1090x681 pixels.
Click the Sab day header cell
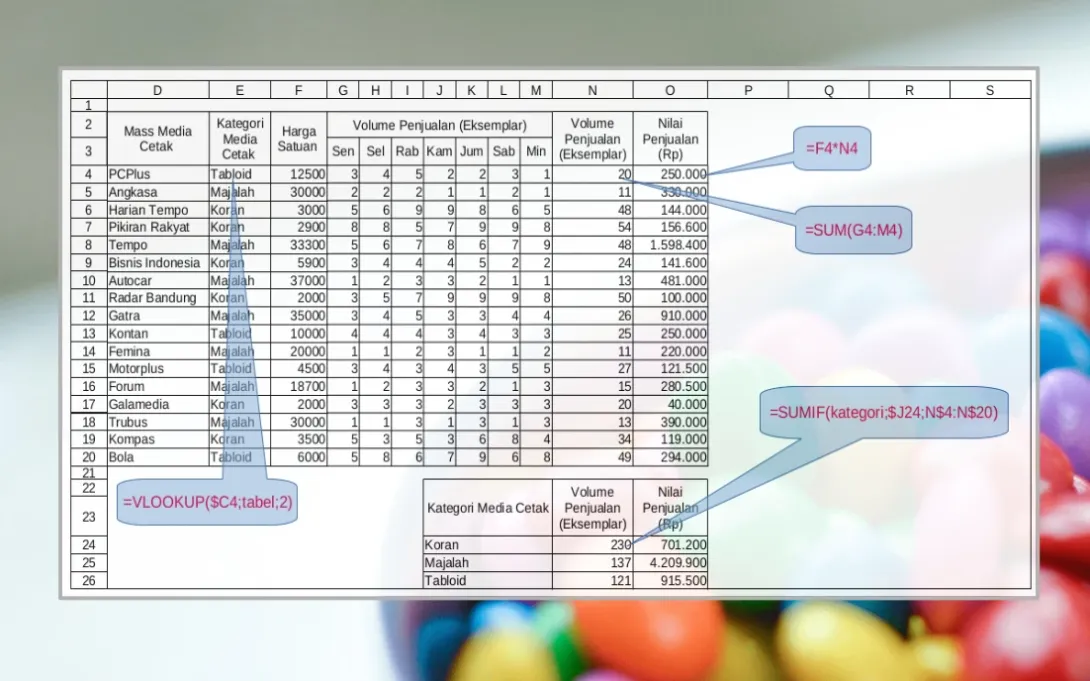coord(503,151)
